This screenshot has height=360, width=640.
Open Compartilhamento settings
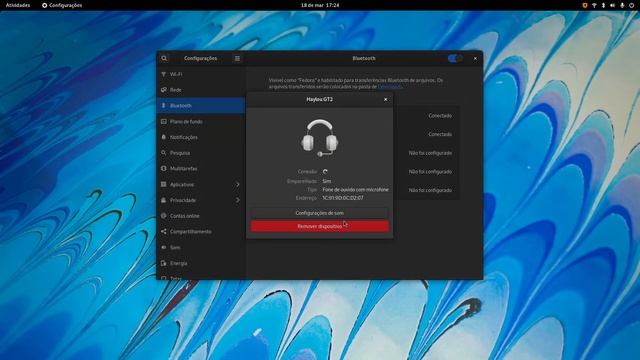coord(201,231)
